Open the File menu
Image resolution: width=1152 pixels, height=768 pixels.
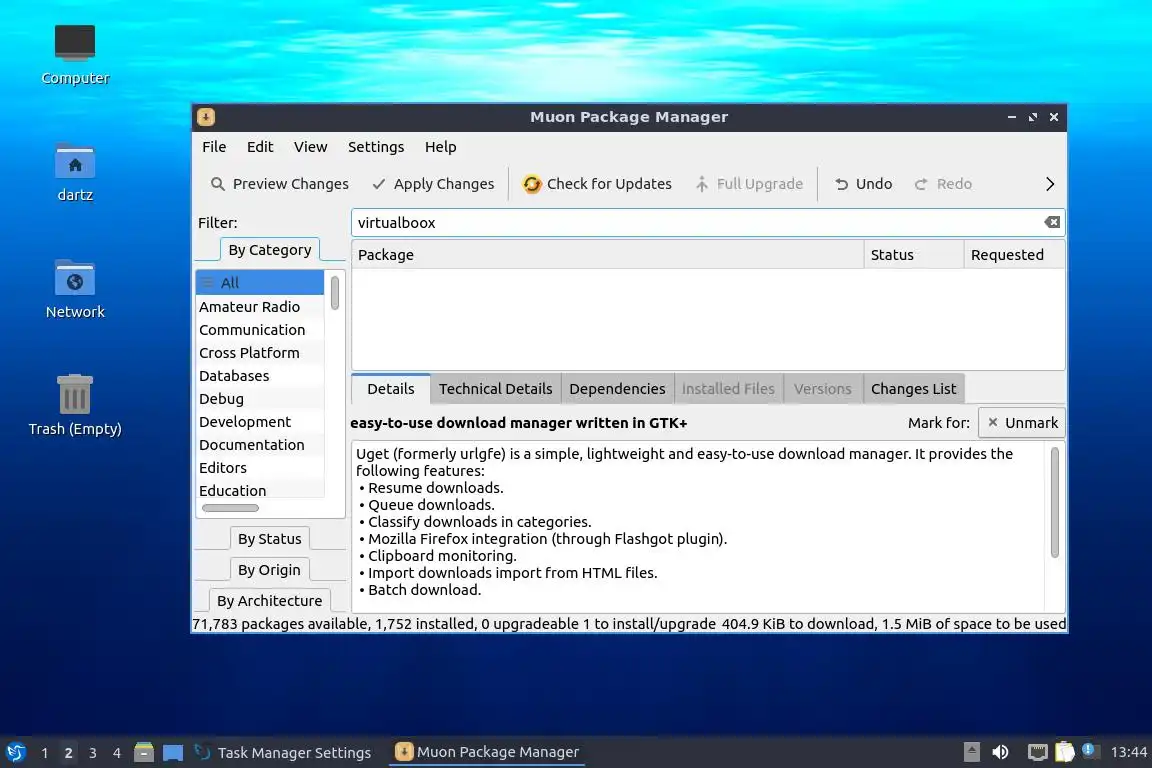tap(214, 147)
